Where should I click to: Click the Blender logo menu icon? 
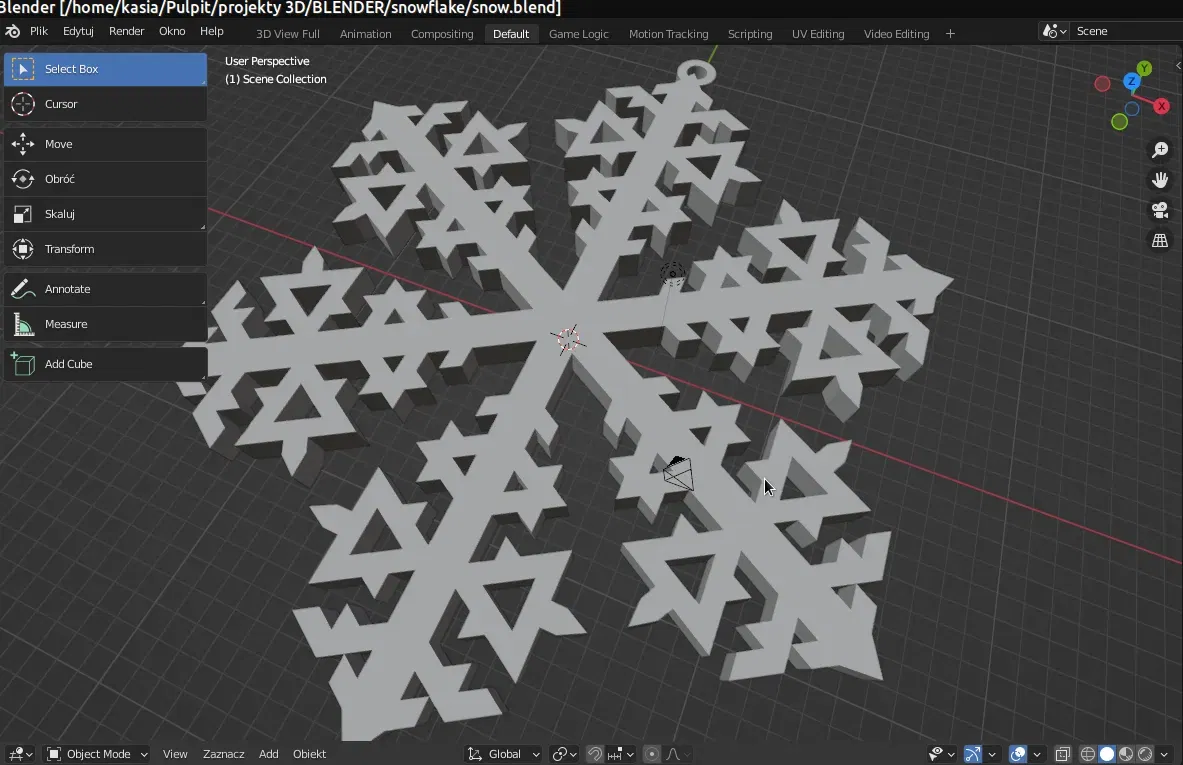(13, 31)
